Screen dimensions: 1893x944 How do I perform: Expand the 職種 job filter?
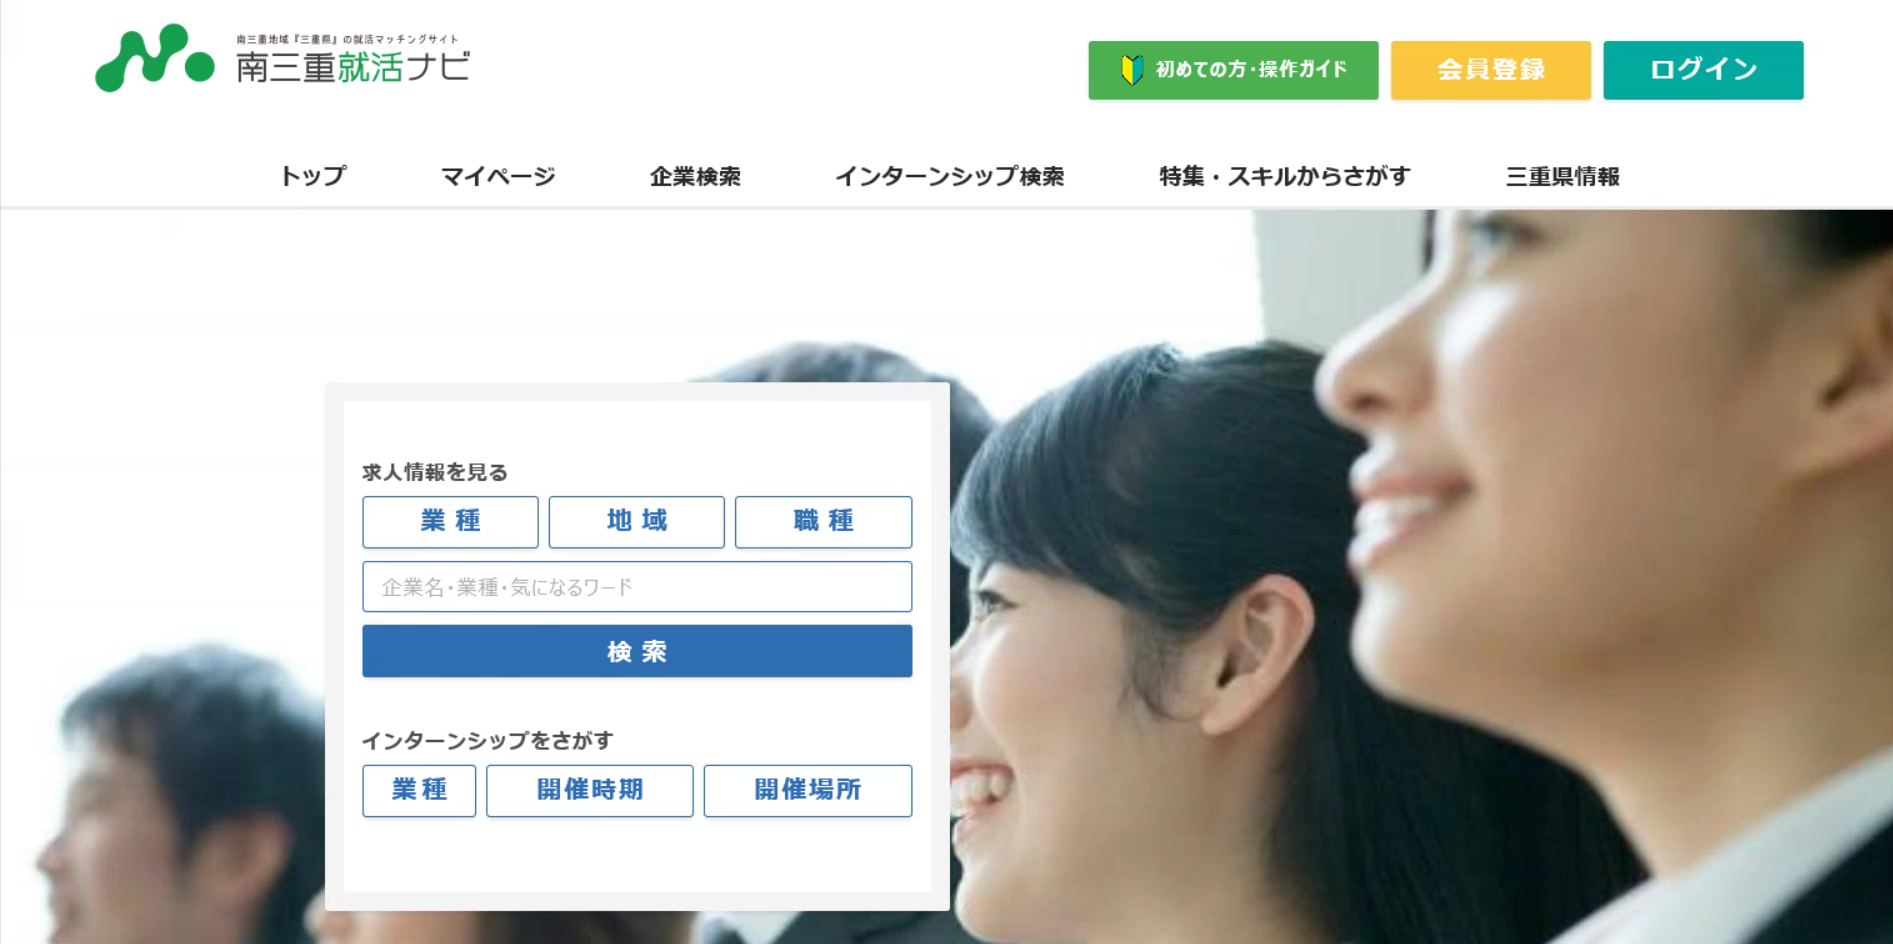[x=823, y=521]
